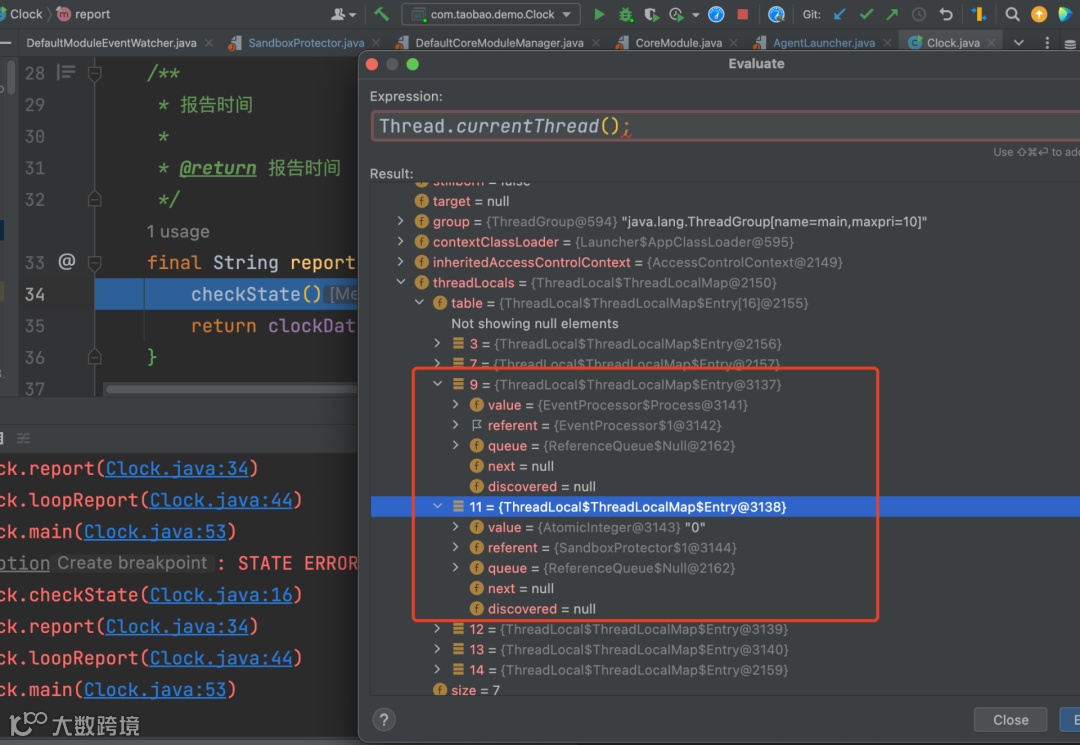This screenshot has width=1080, height=745.
Task: Click editor horizontal scrollbar
Action: (x=231, y=389)
